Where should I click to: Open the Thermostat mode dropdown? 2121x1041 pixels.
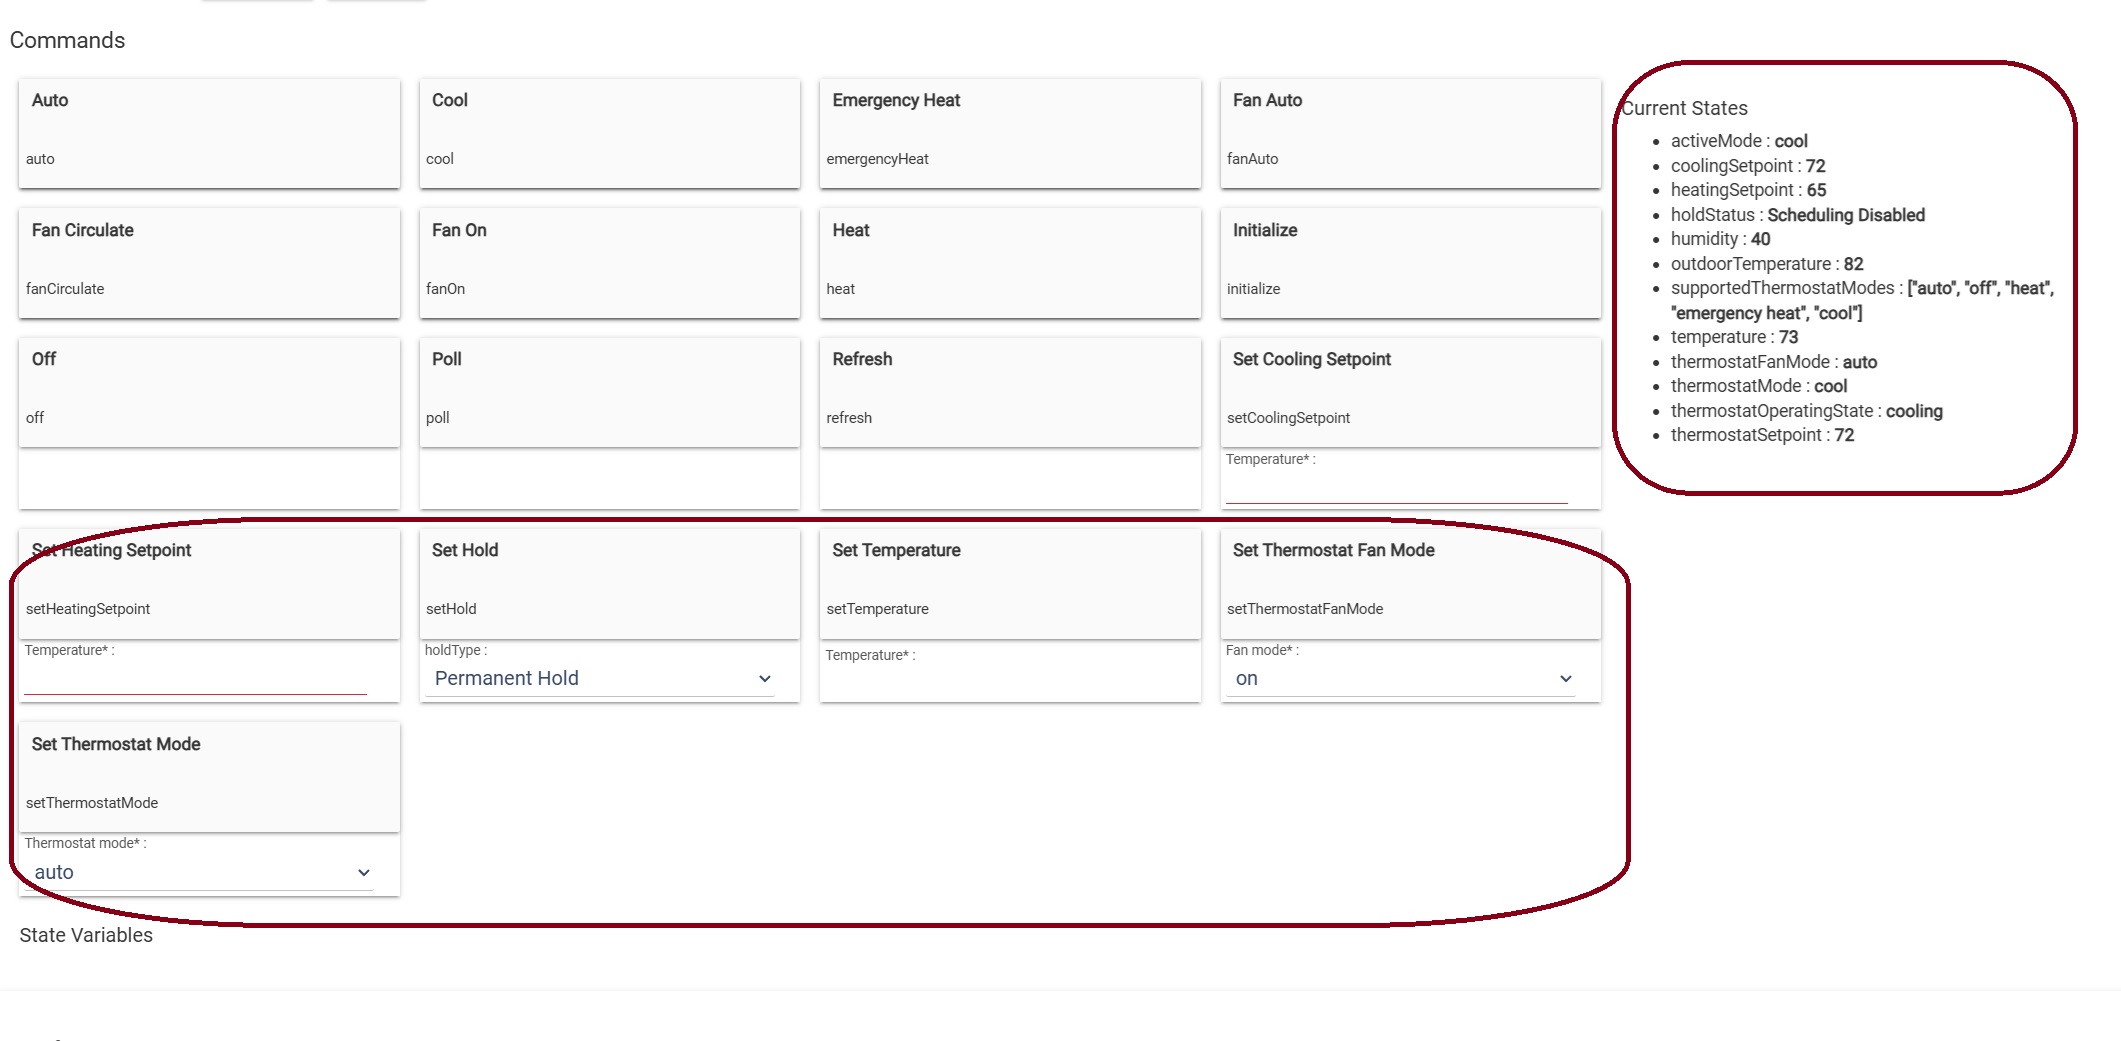pyautogui.click(x=202, y=873)
